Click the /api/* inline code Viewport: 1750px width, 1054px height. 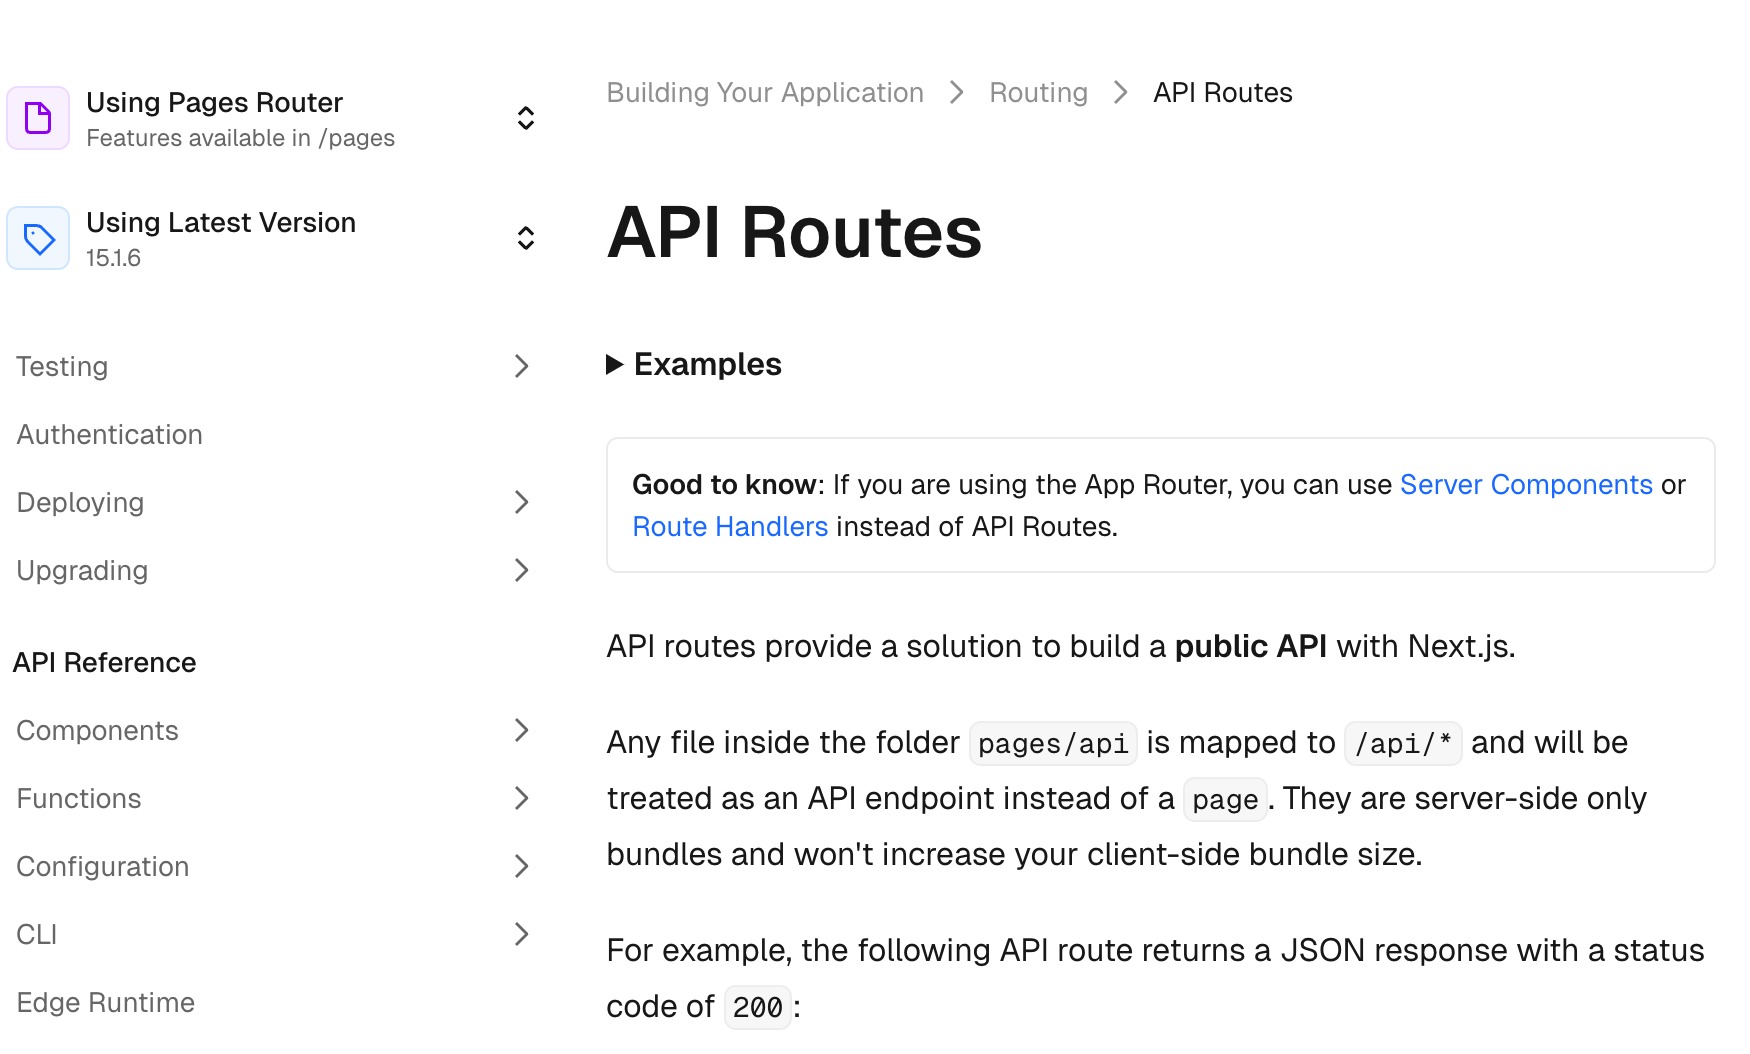[x=1403, y=743]
